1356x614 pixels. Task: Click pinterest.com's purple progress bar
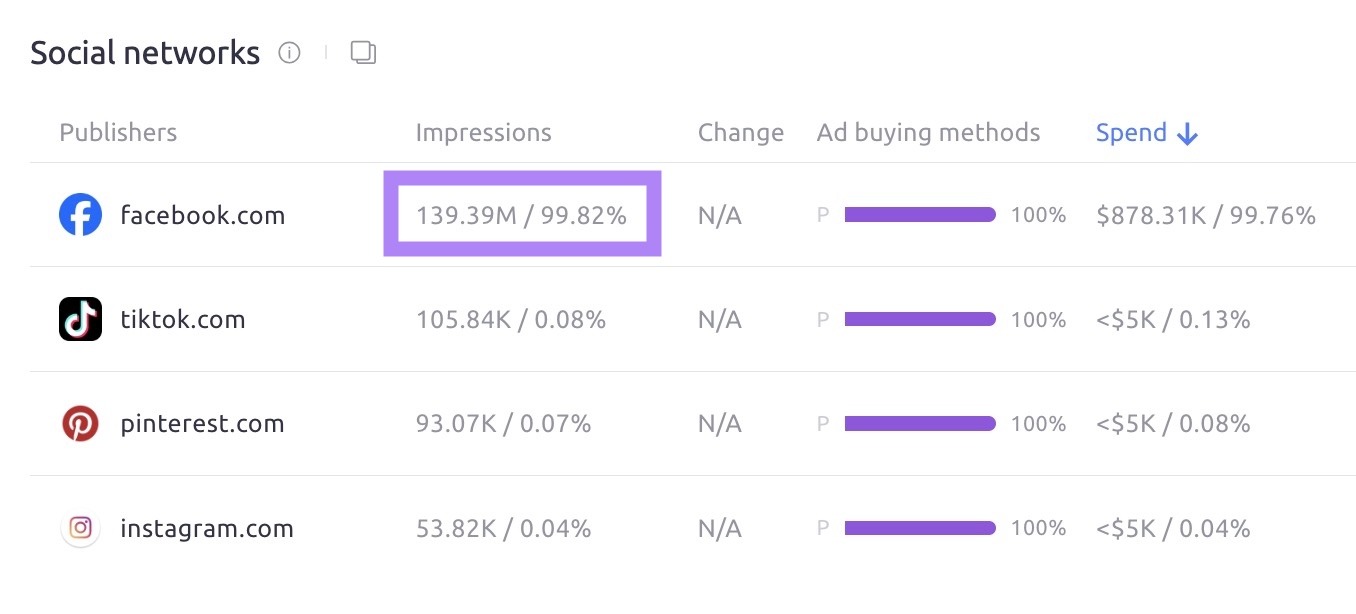click(918, 423)
